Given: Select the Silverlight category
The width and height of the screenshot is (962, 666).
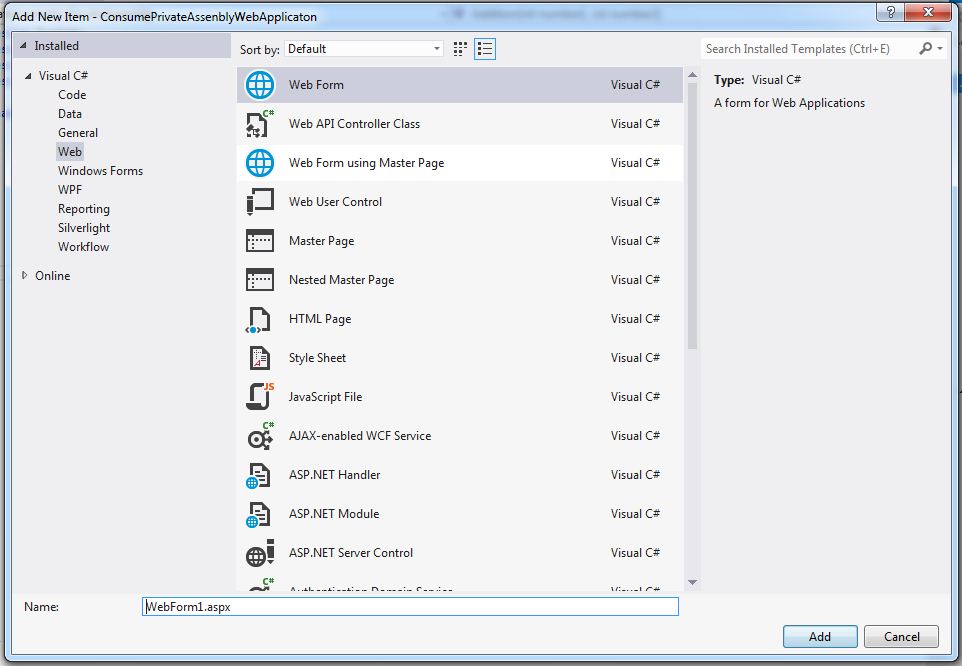Looking at the screenshot, I should [84, 228].
